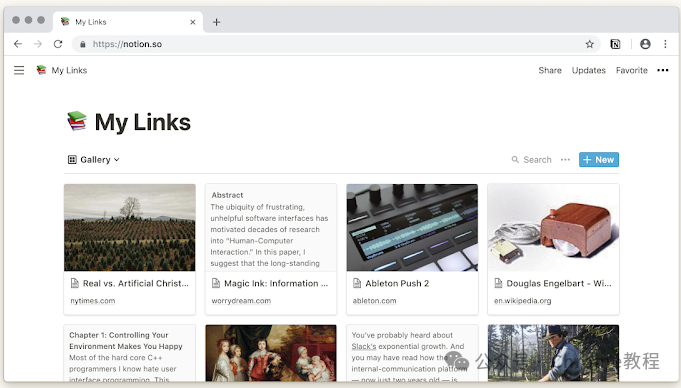Click Favorite to favorite this page
This screenshot has width=681, height=388.
coord(631,70)
